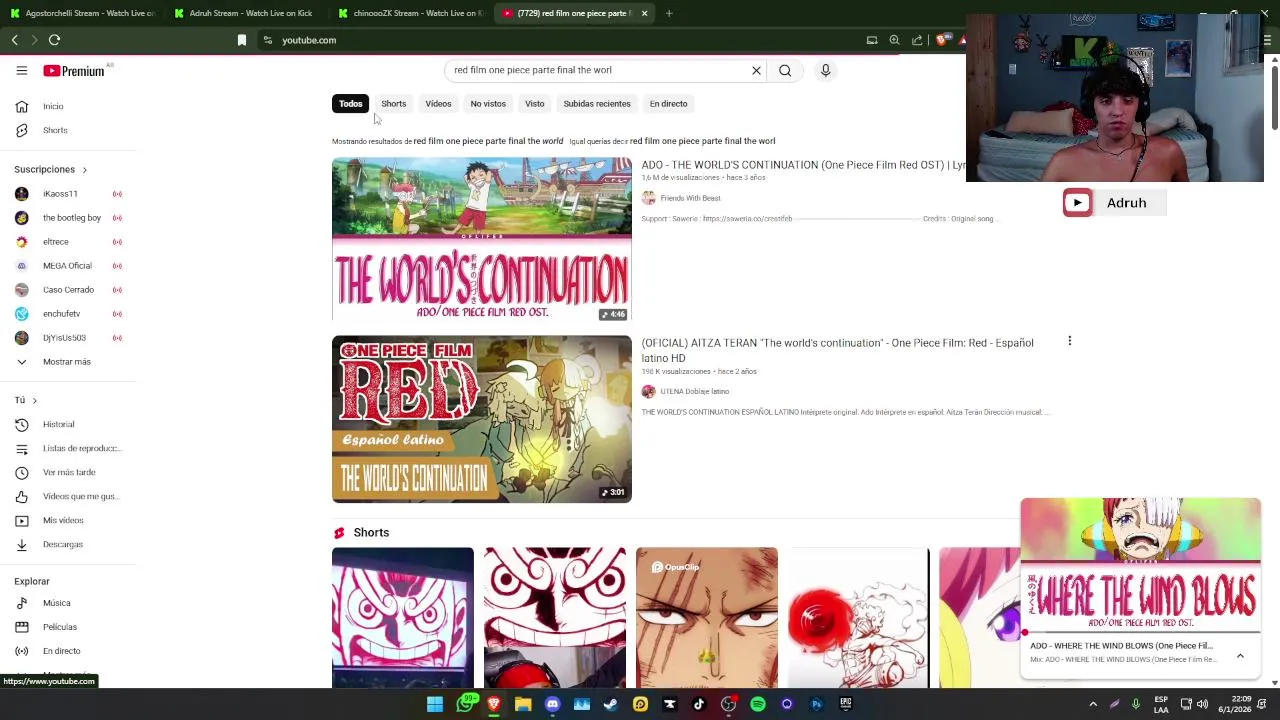The width and height of the screenshot is (1280, 720).
Task: Open browser zoom magnifier in address bar
Action: [894, 40]
